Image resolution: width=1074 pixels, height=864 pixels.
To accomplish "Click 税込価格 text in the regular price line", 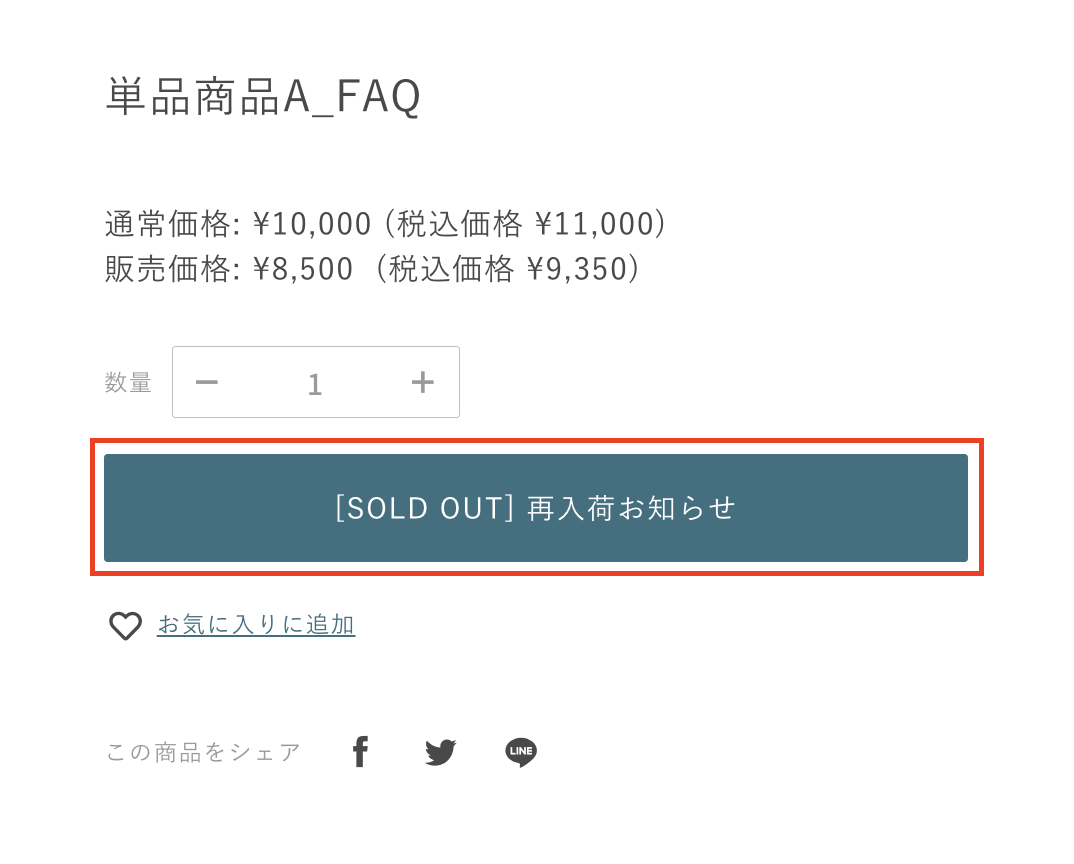I will point(460,224).
